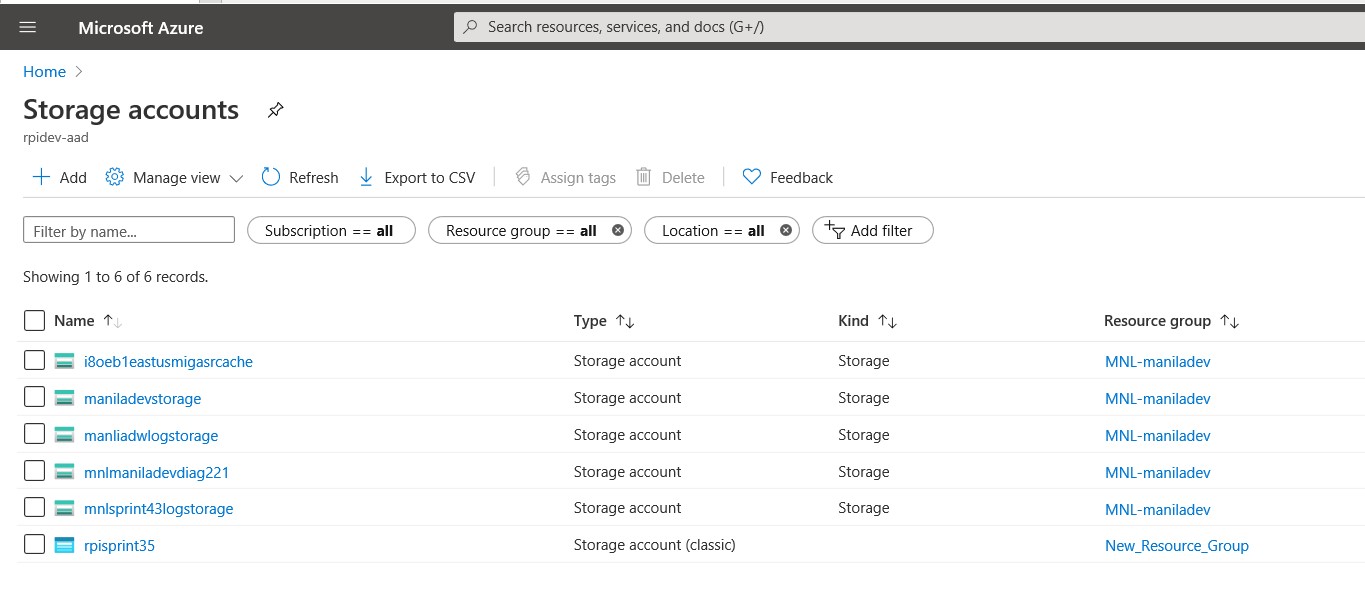This screenshot has width=1365, height=606.
Task: Select the mnlsprint43logstorage checkbox
Action: point(34,507)
